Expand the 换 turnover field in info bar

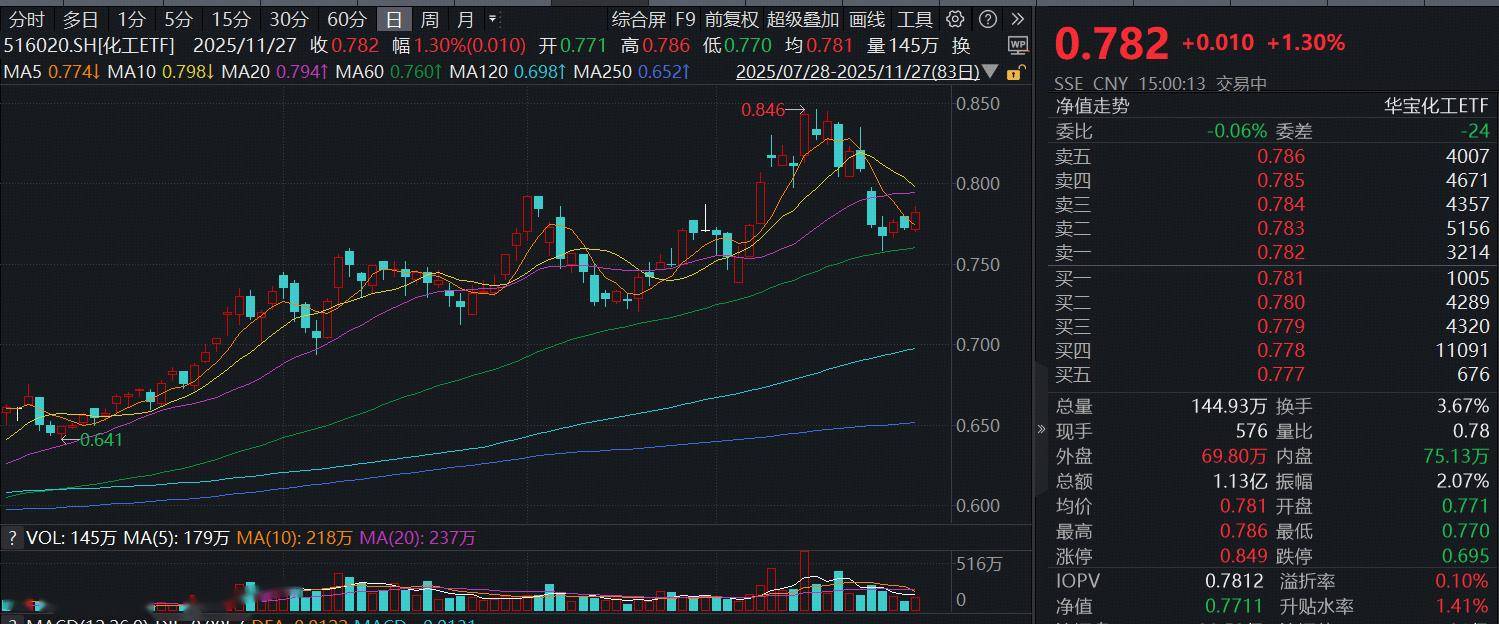click(961, 45)
